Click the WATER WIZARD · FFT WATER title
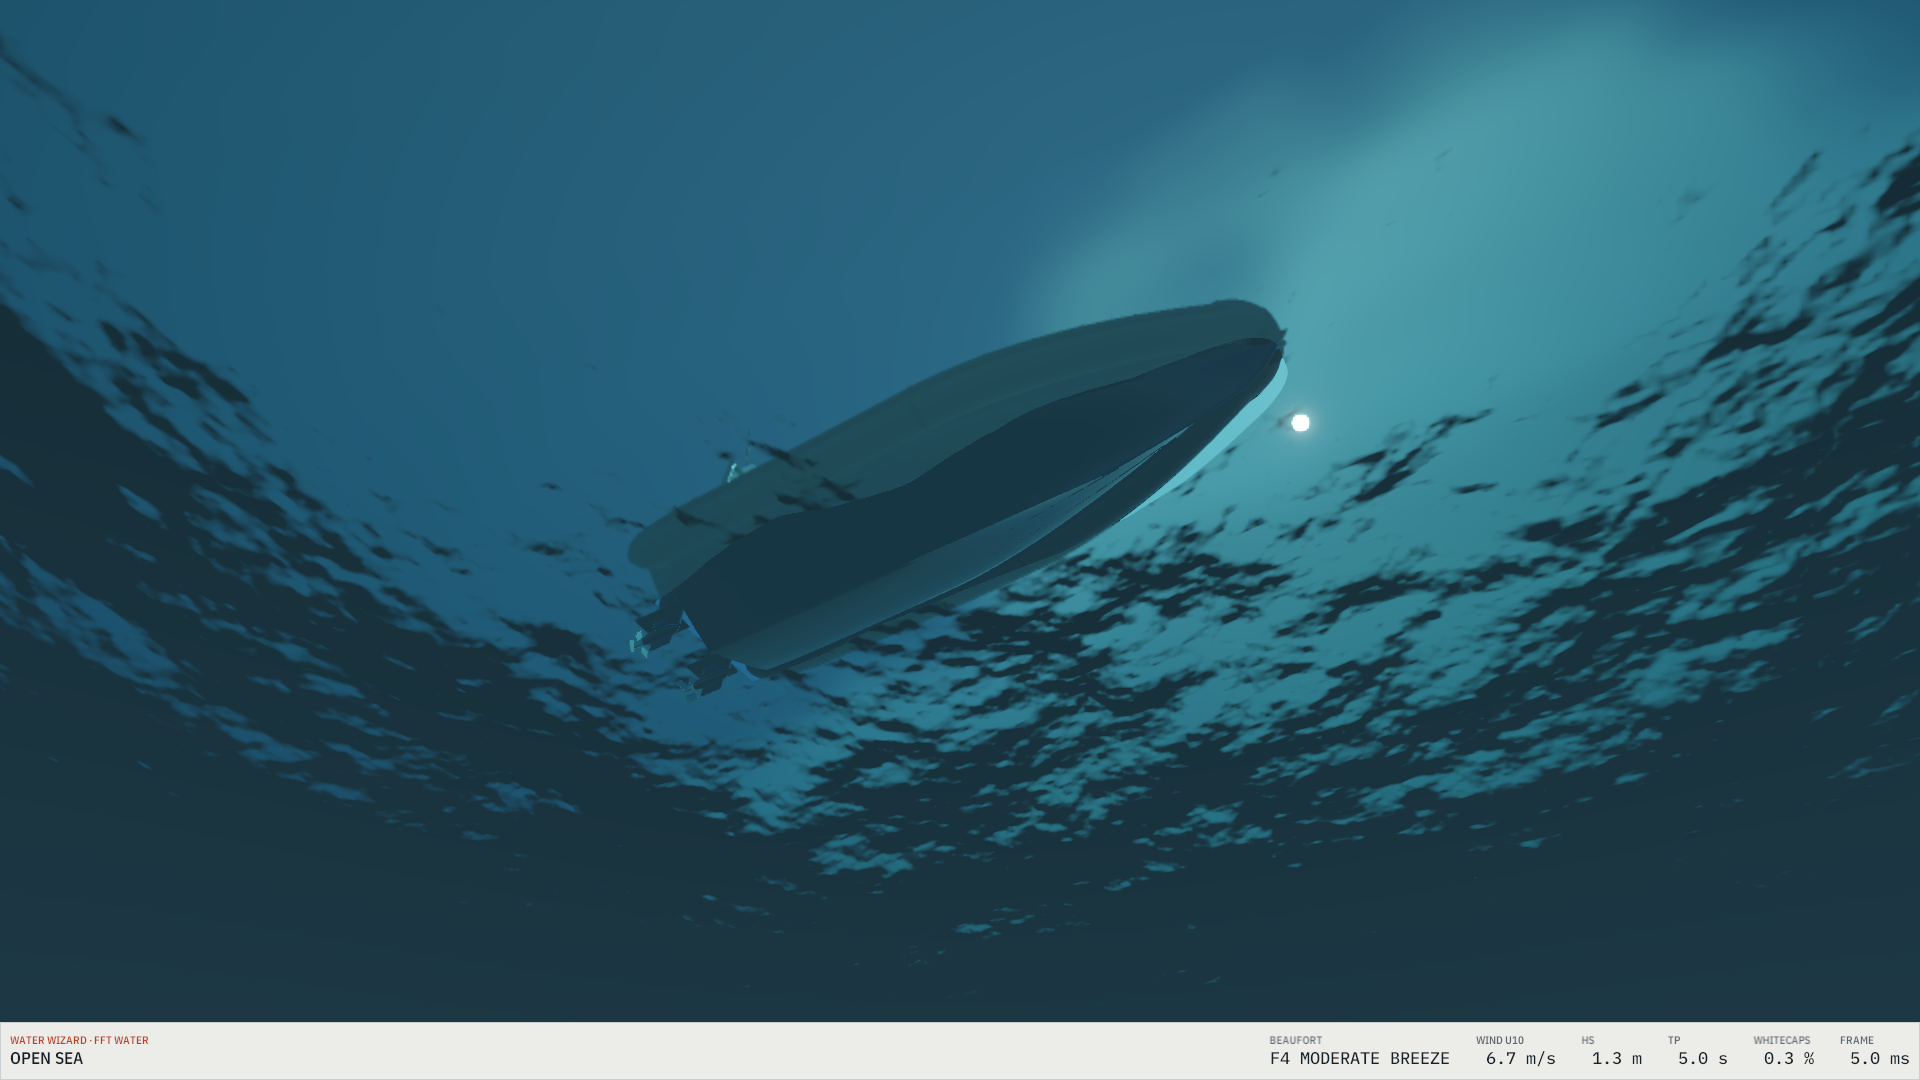This screenshot has height=1080, width=1920. tap(79, 1040)
